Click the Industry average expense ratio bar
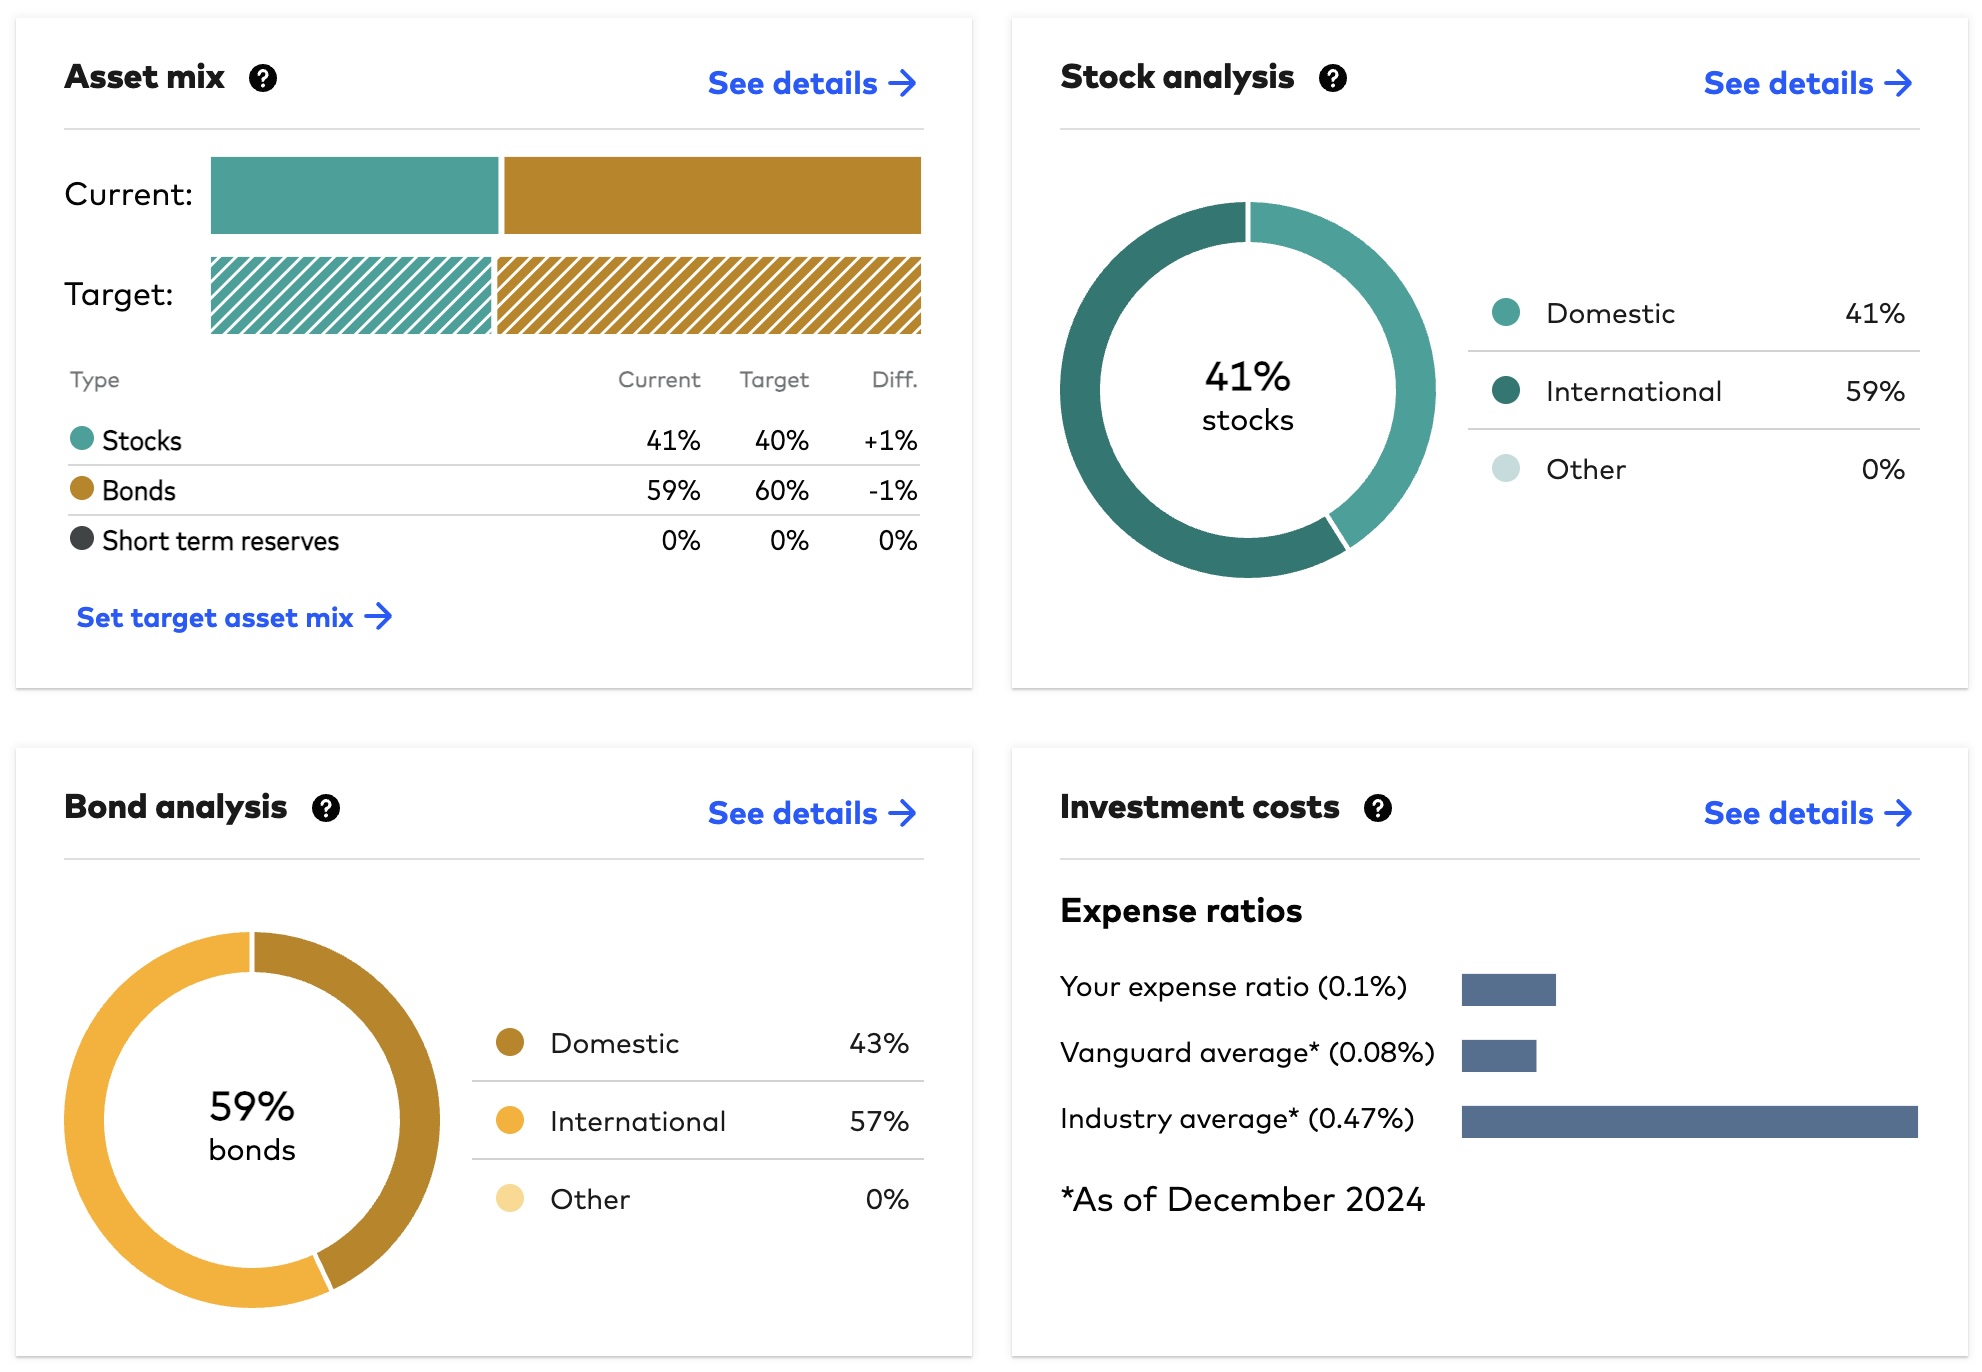Viewport: 1982px width, 1372px height. [x=1689, y=1121]
